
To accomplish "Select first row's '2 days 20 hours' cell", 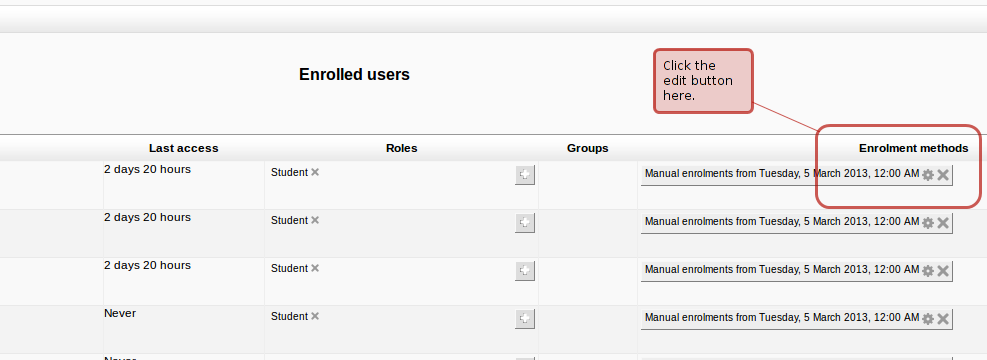I will click(x=147, y=169).
